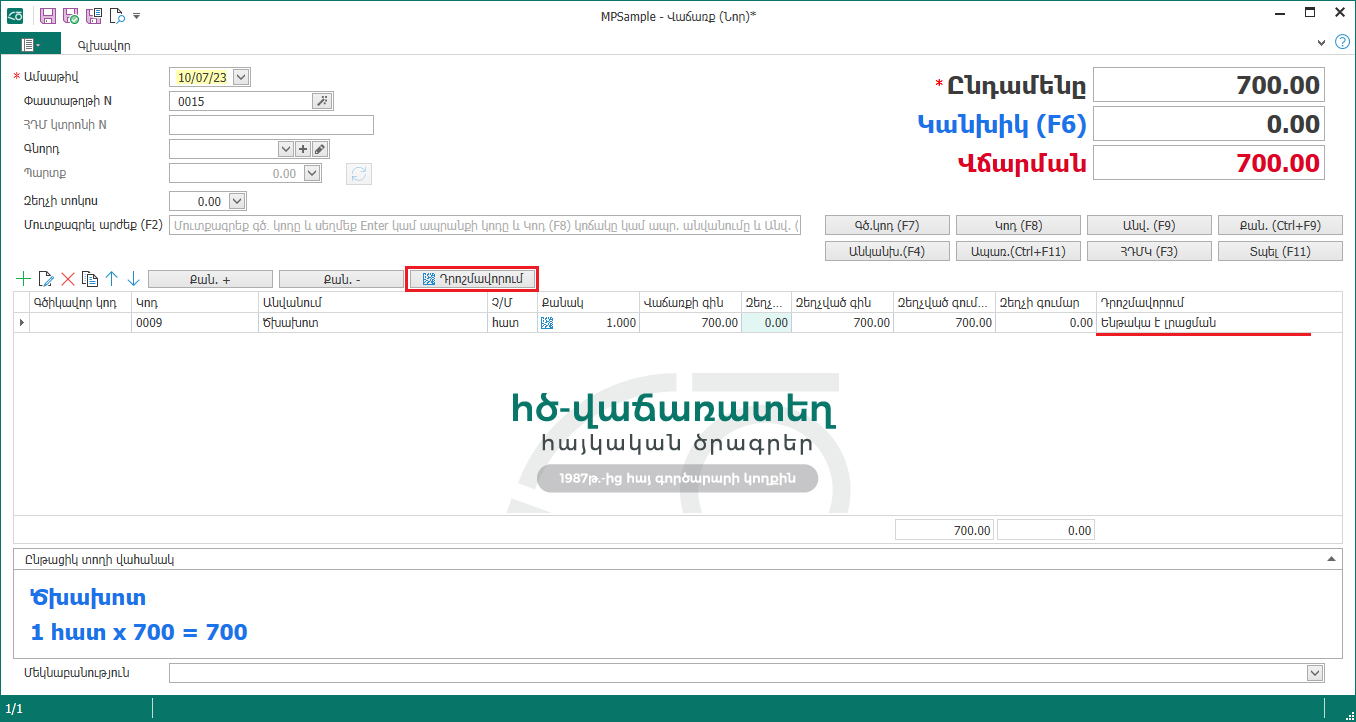Select the Ծխախոտ name cell in the table

(372, 323)
